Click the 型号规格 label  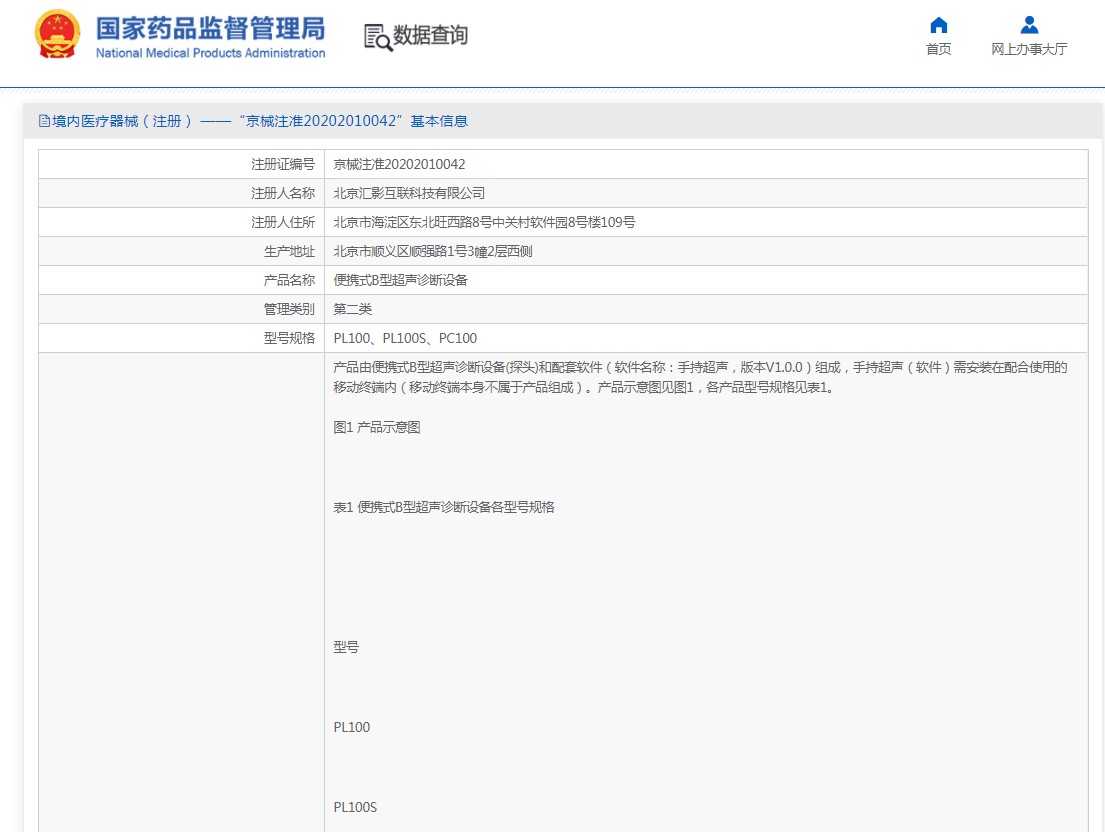pyautogui.click(x=289, y=337)
